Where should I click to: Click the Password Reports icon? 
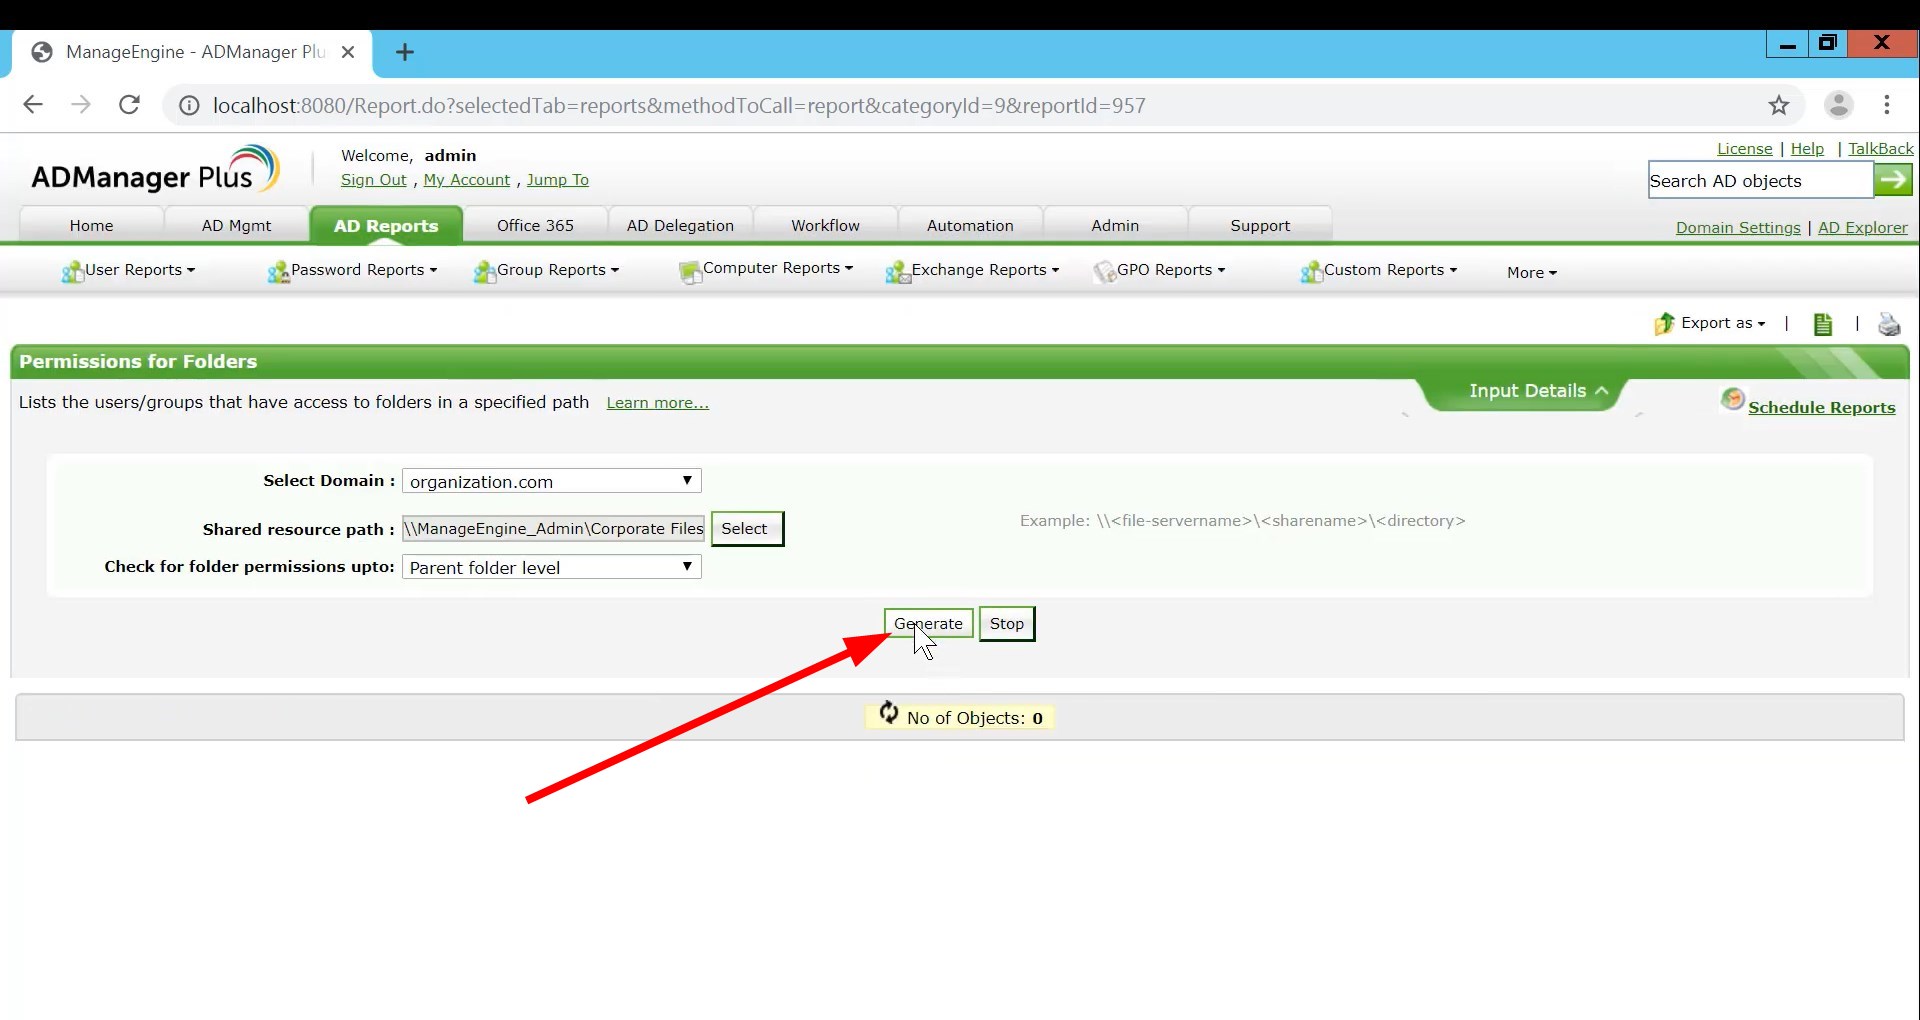click(x=278, y=271)
